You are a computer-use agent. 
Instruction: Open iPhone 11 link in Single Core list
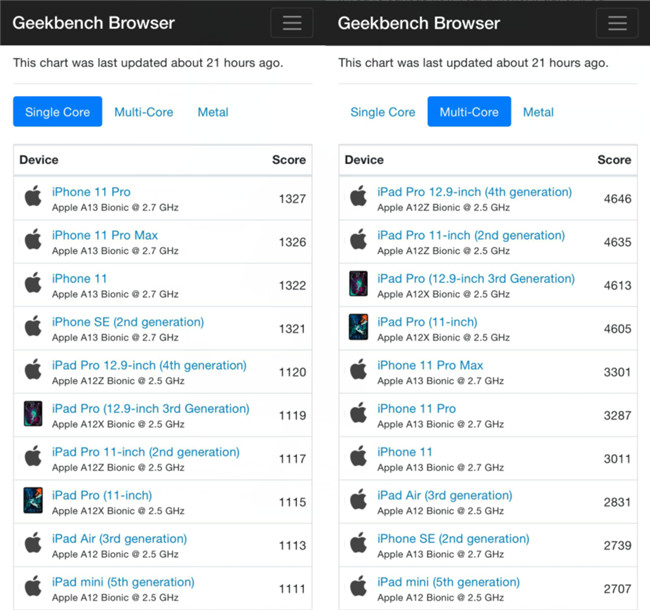(x=79, y=278)
